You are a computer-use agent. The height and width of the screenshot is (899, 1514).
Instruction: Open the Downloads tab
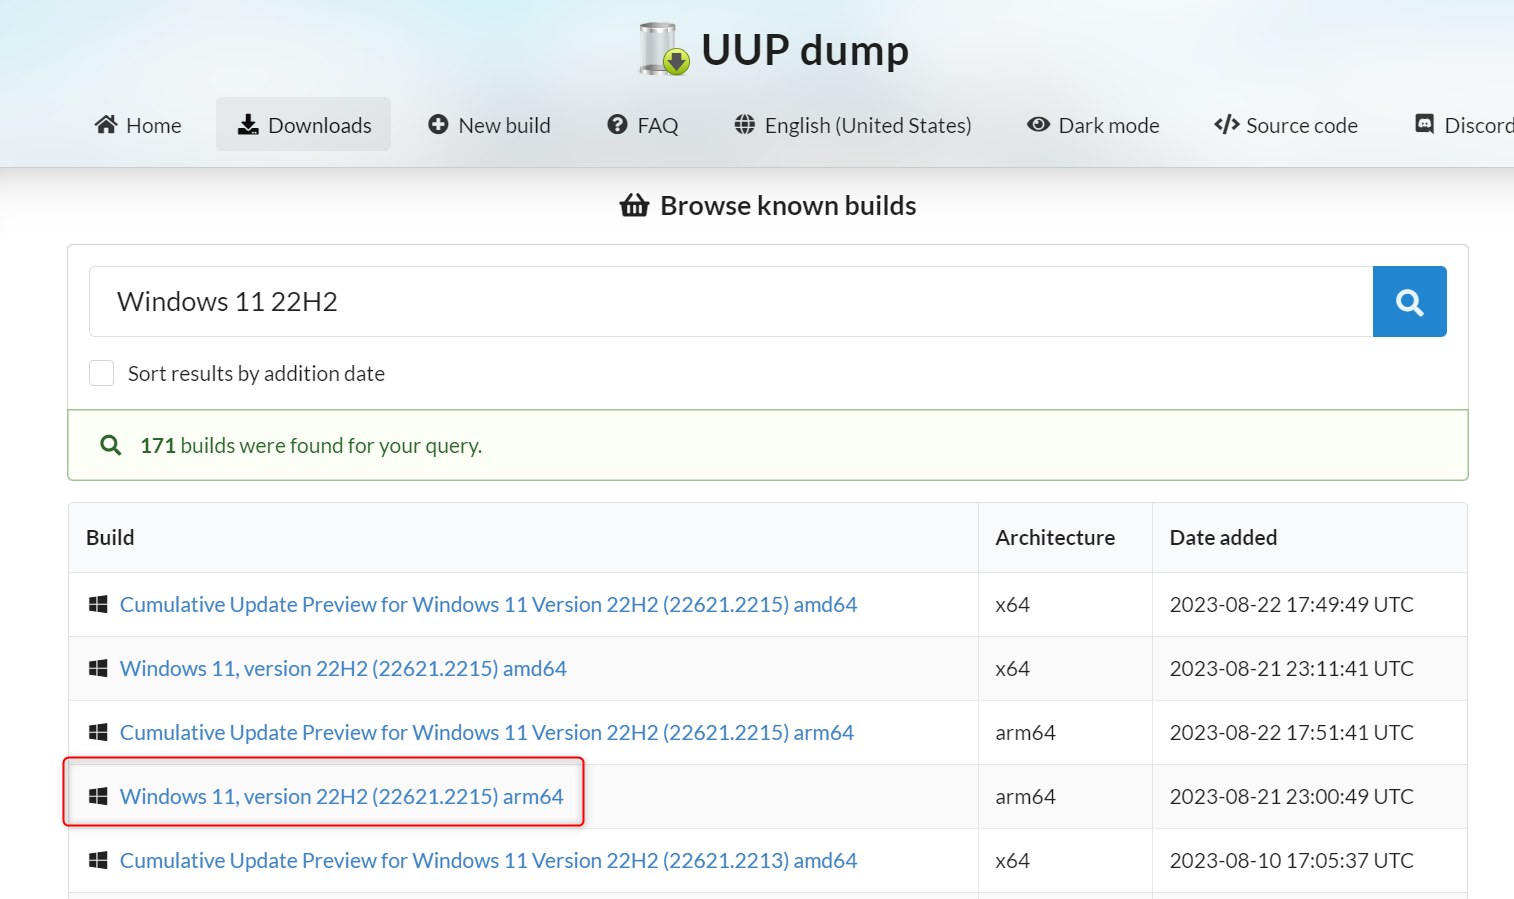click(304, 125)
